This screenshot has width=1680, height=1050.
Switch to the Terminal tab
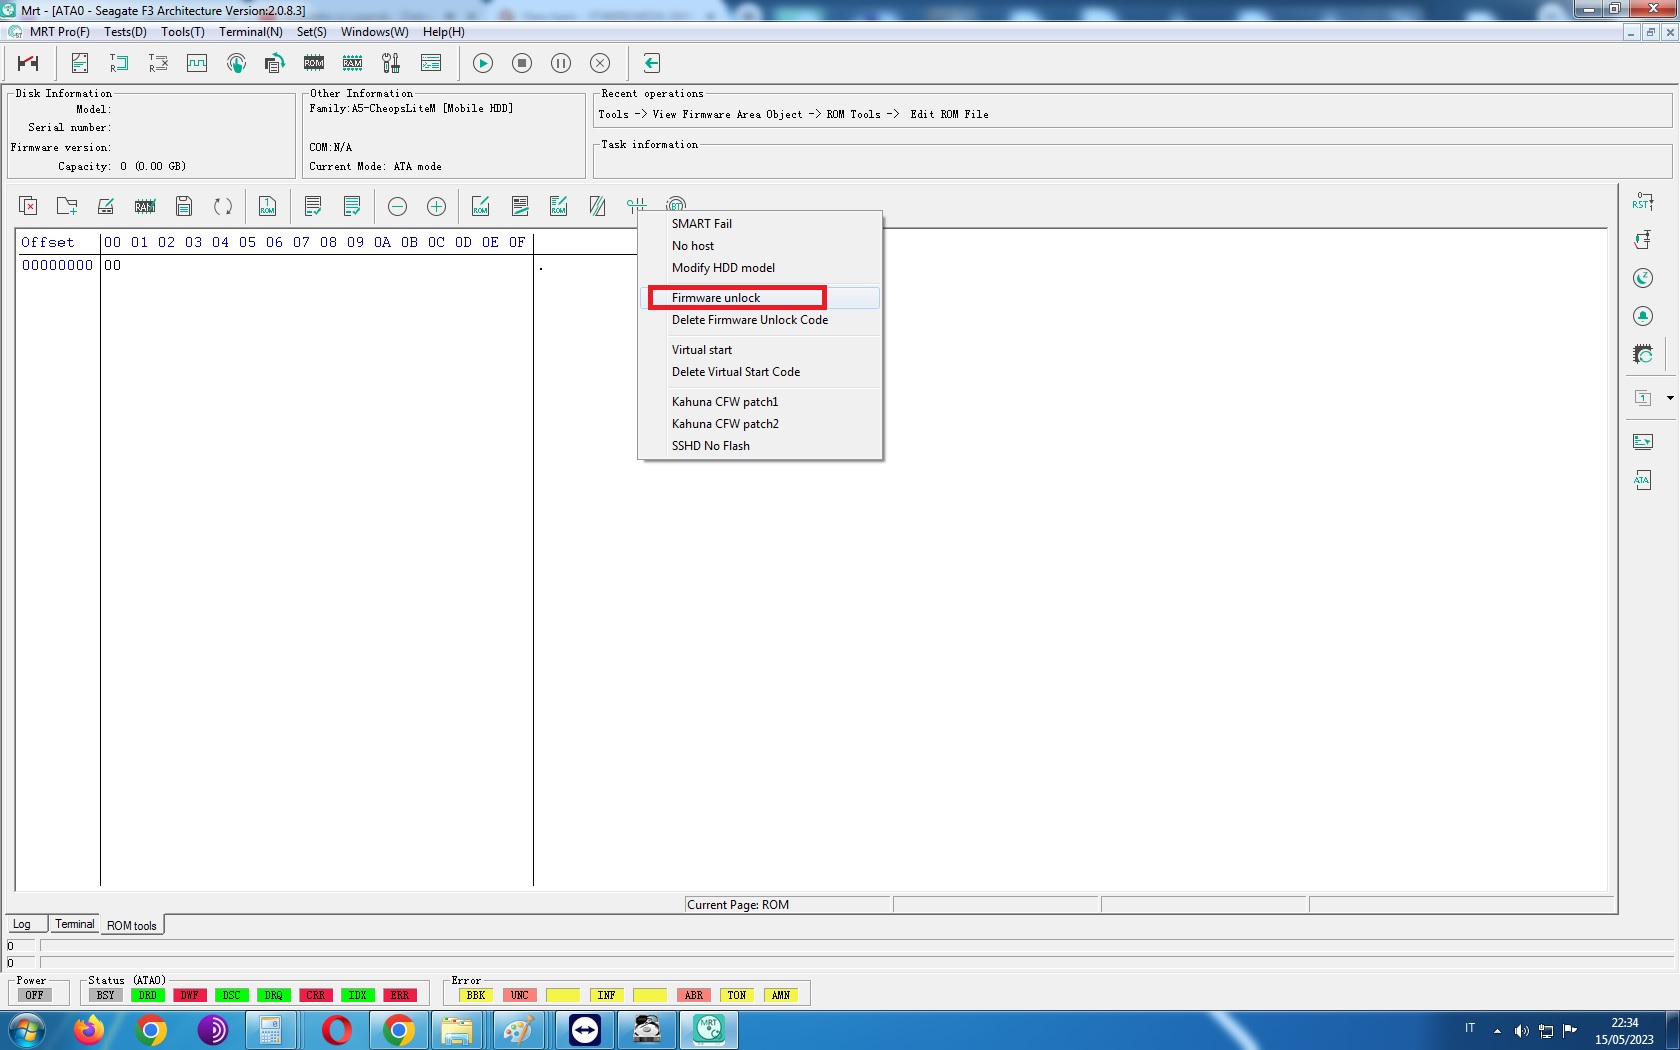point(75,924)
